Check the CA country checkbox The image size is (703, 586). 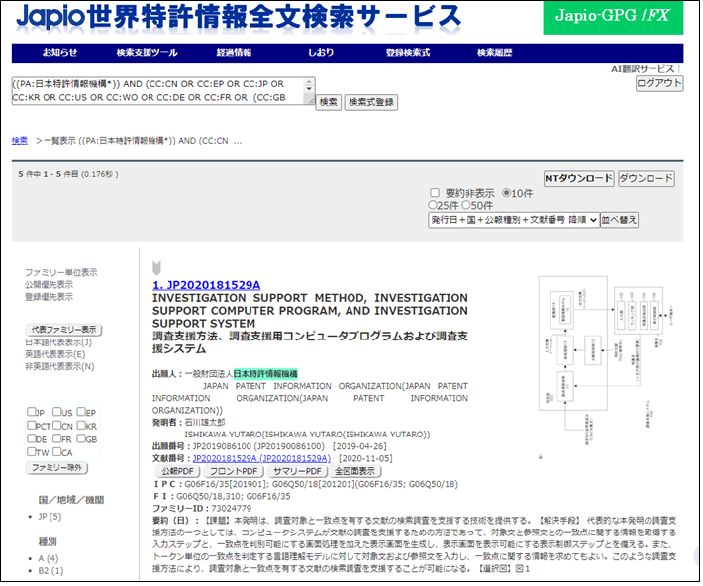click(57, 453)
